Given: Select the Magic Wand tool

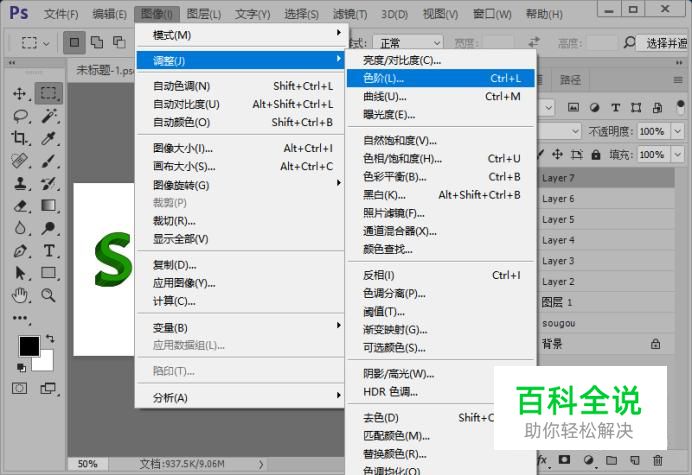Looking at the screenshot, I should tap(49, 116).
